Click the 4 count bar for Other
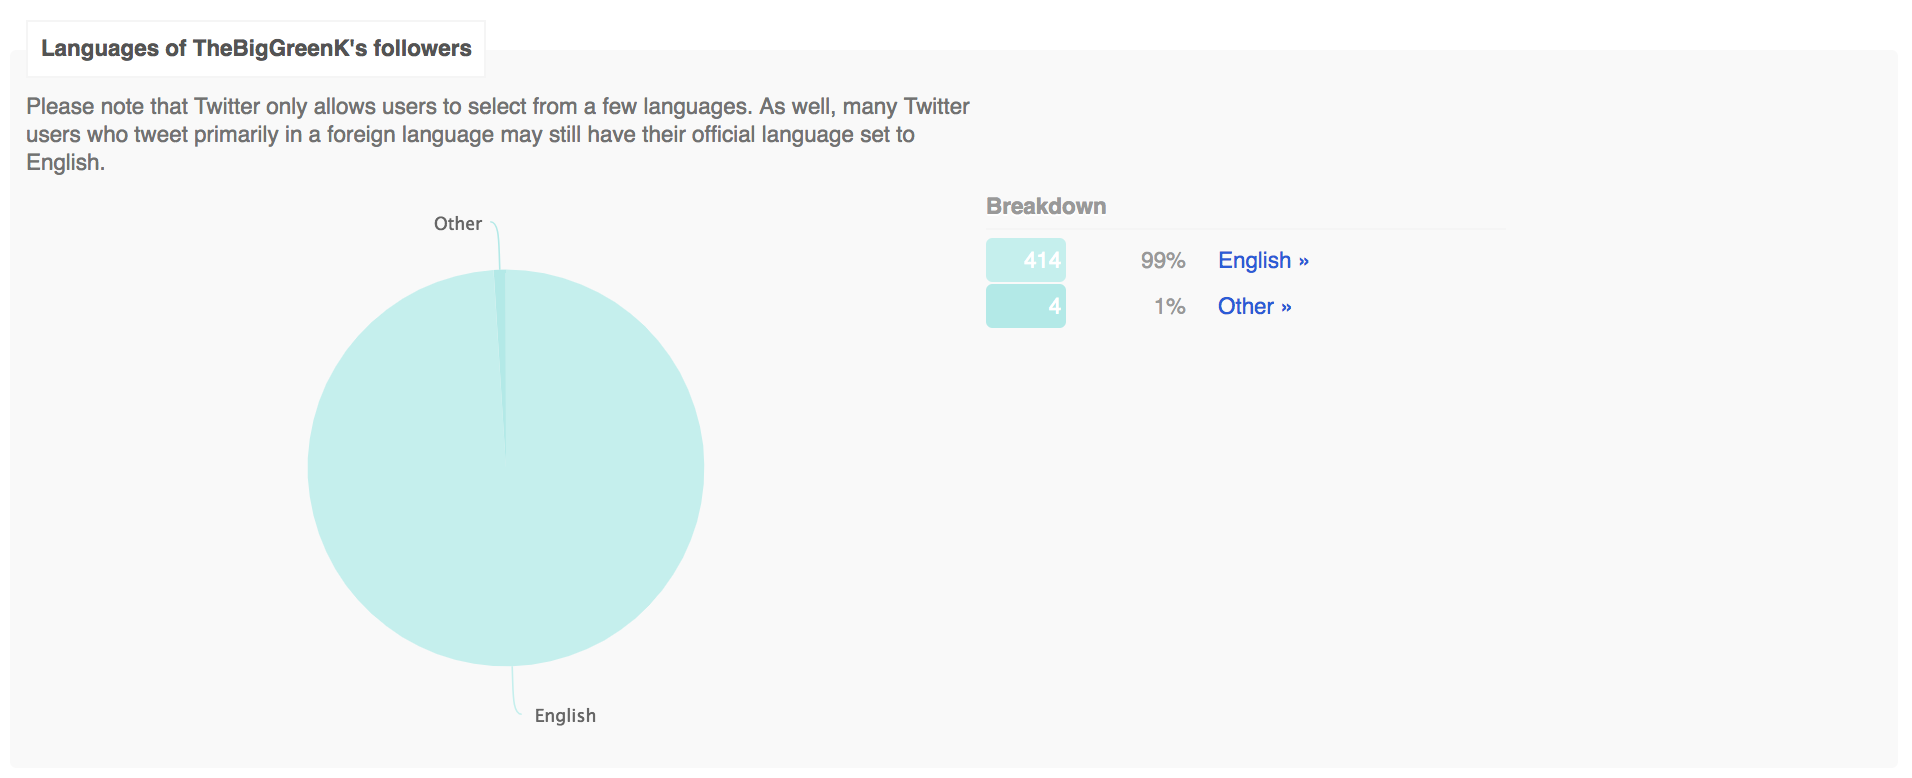Viewport: 1912px width, 778px height. click(1026, 306)
